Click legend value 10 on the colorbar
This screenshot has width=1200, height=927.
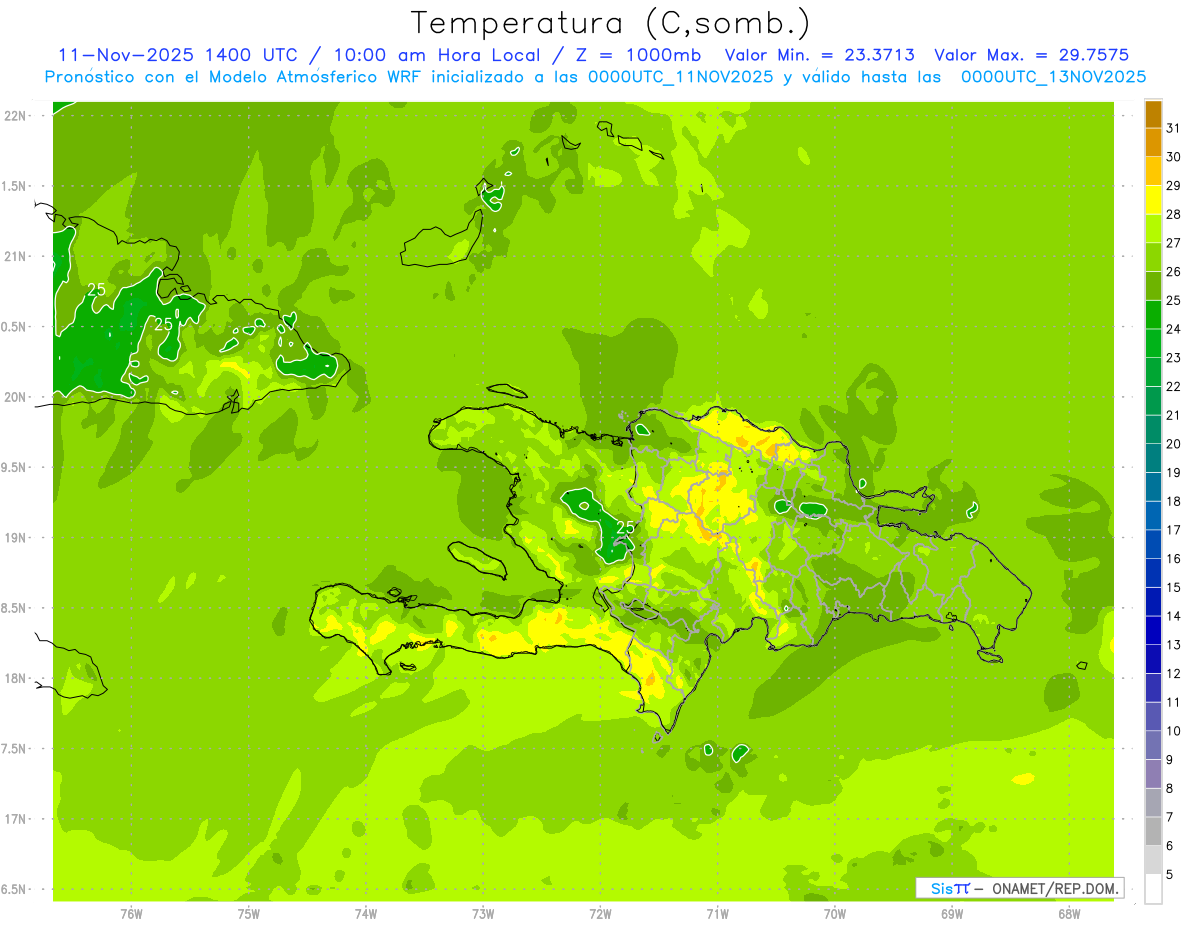click(x=1173, y=731)
